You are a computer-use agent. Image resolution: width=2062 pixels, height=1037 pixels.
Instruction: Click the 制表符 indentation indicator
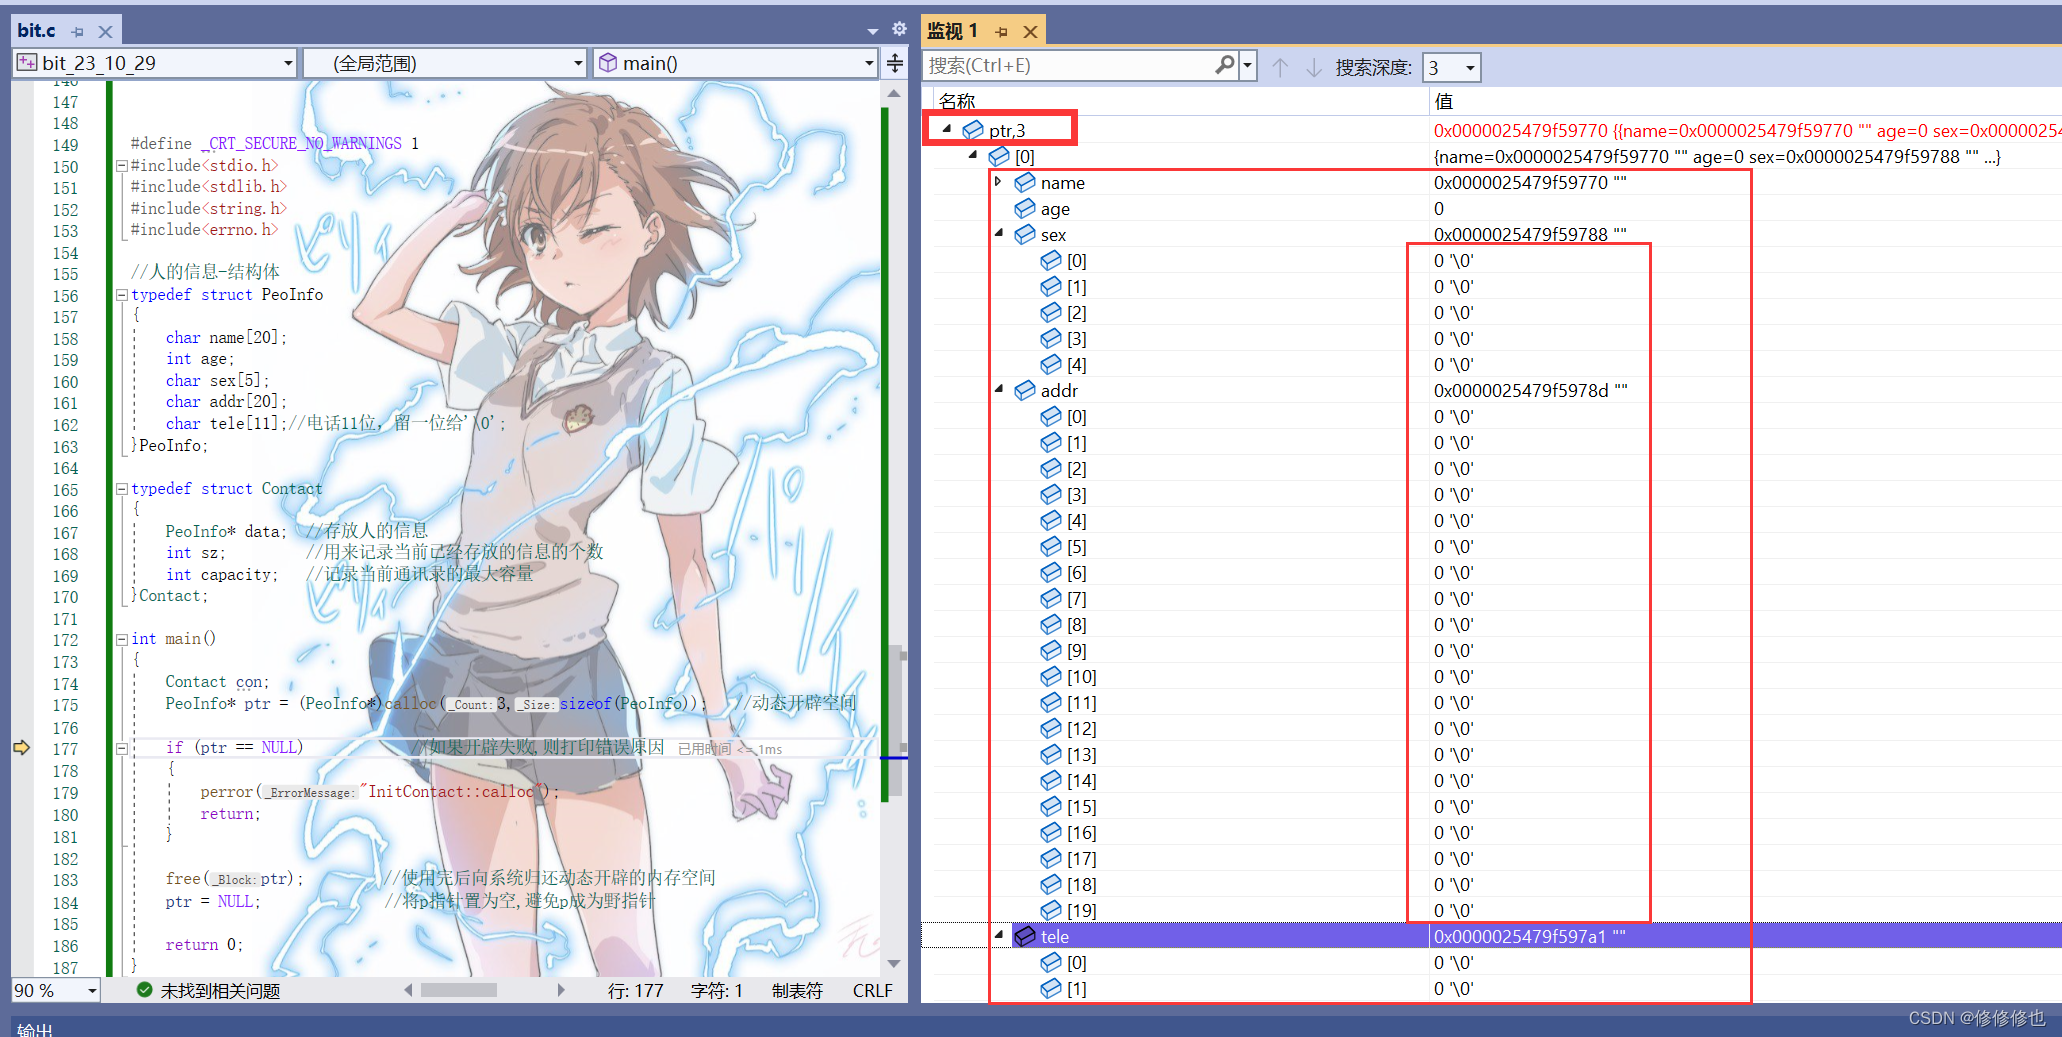click(797, 990)
